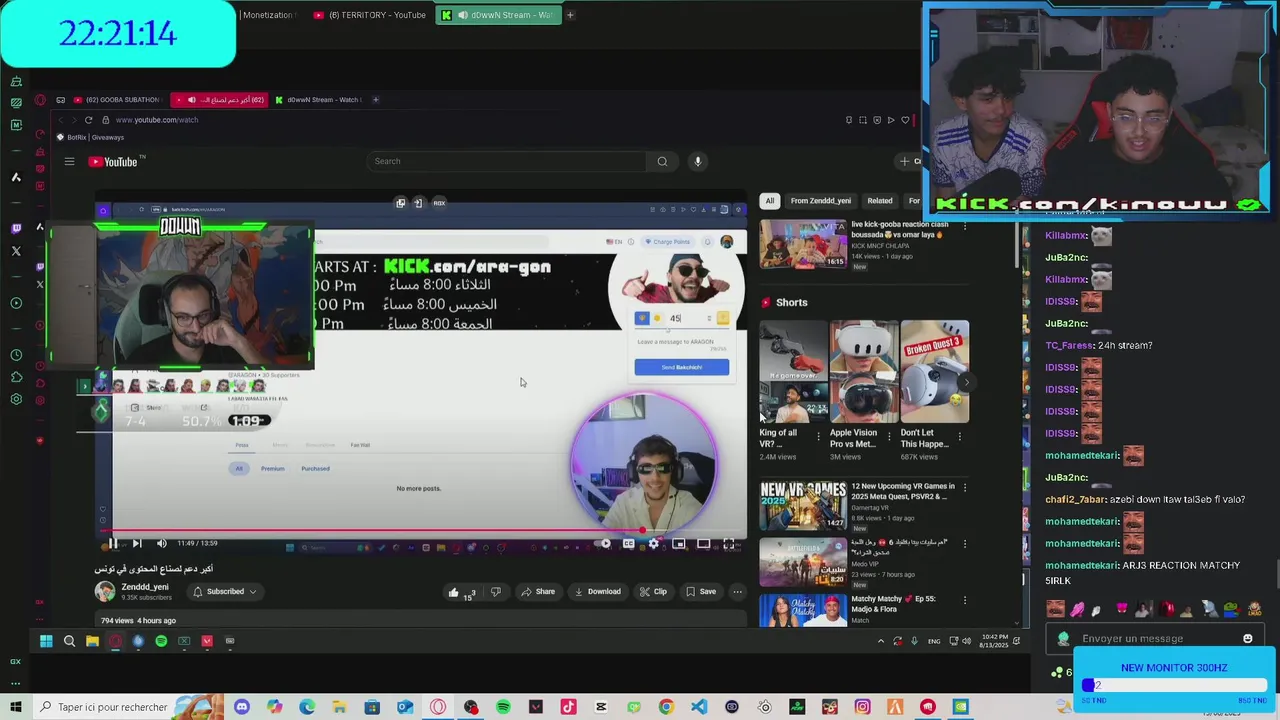Dislike the video with thumbs down
The height and width of the screenshot is (720, 1280).
495,592
